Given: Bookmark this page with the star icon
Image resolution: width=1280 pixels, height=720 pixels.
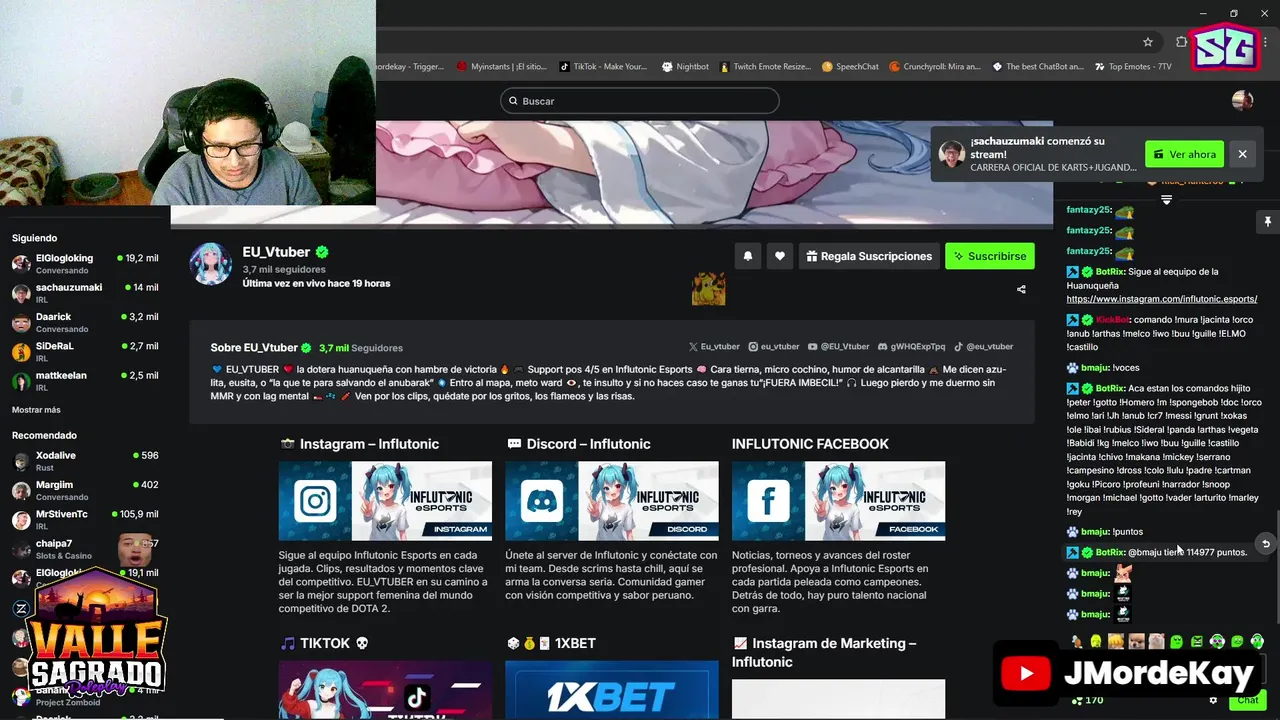Looking at the screenshot, I should coord(1148,42).
